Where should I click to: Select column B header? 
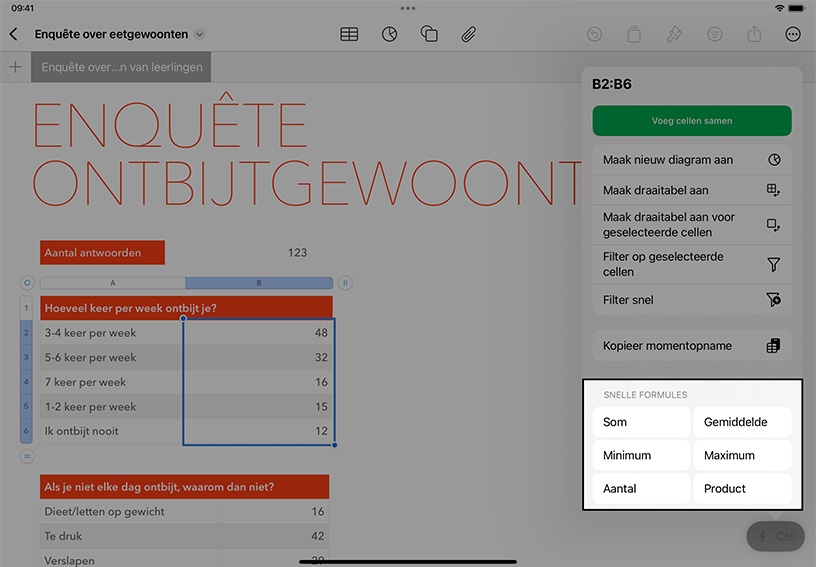[x=259, y=283]
